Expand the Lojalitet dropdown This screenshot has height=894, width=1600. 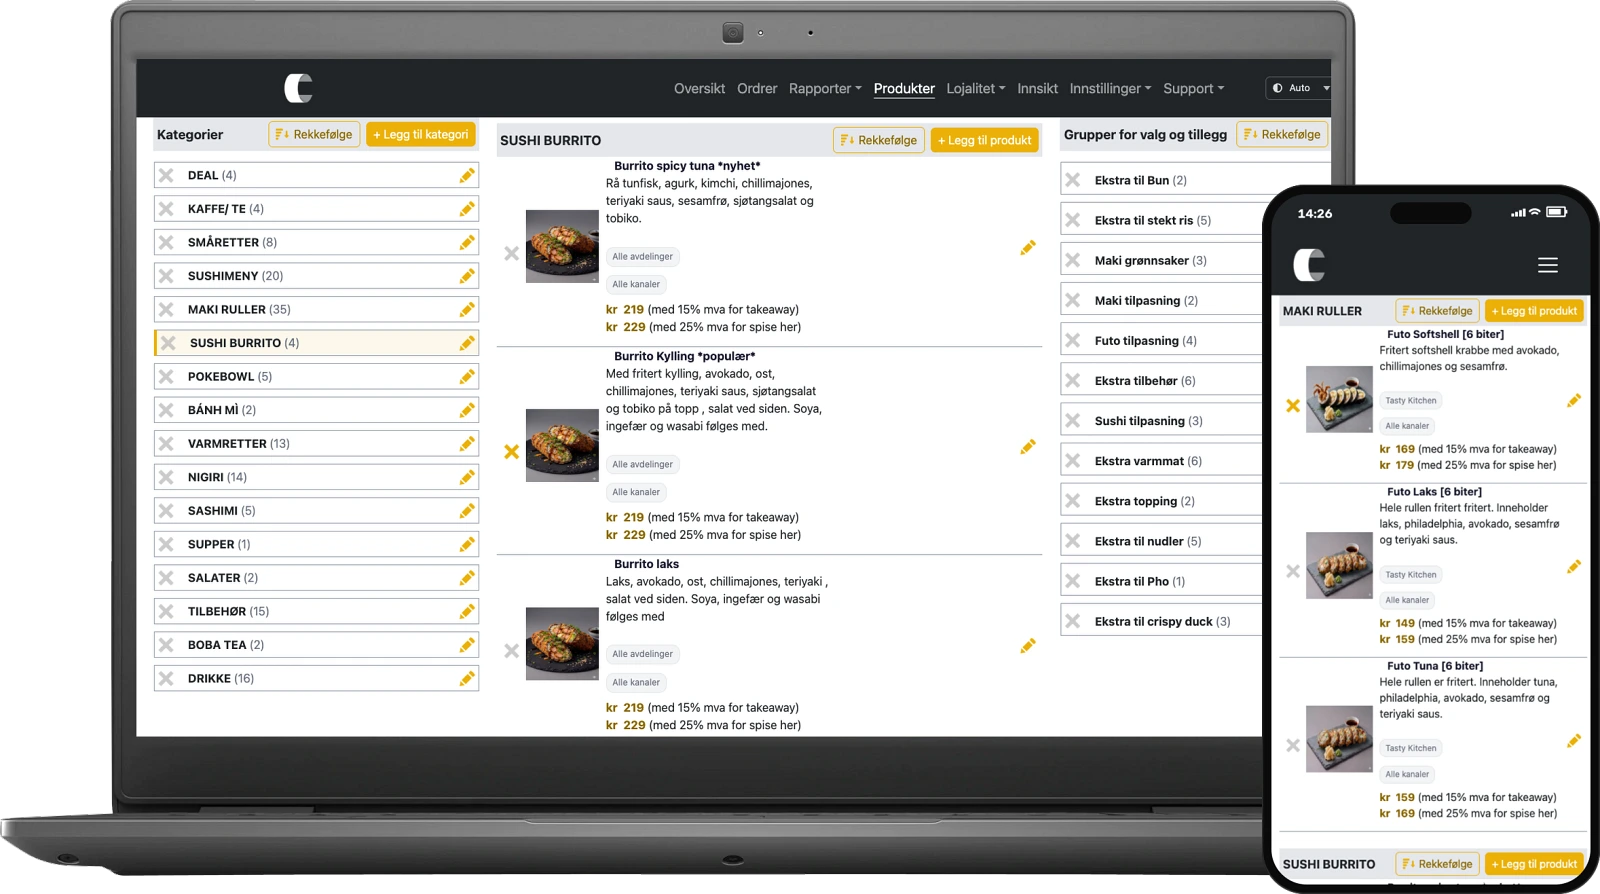click(976, 89)
